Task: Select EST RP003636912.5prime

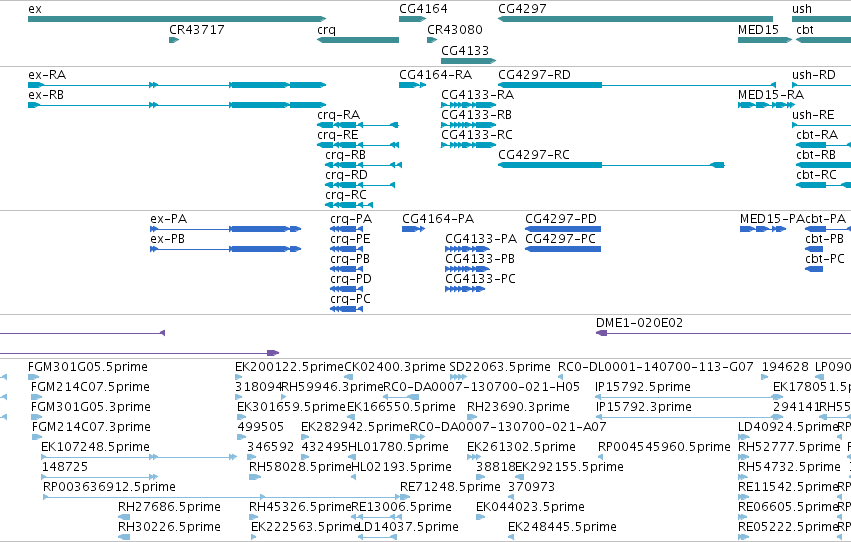Action: point(226,496)
